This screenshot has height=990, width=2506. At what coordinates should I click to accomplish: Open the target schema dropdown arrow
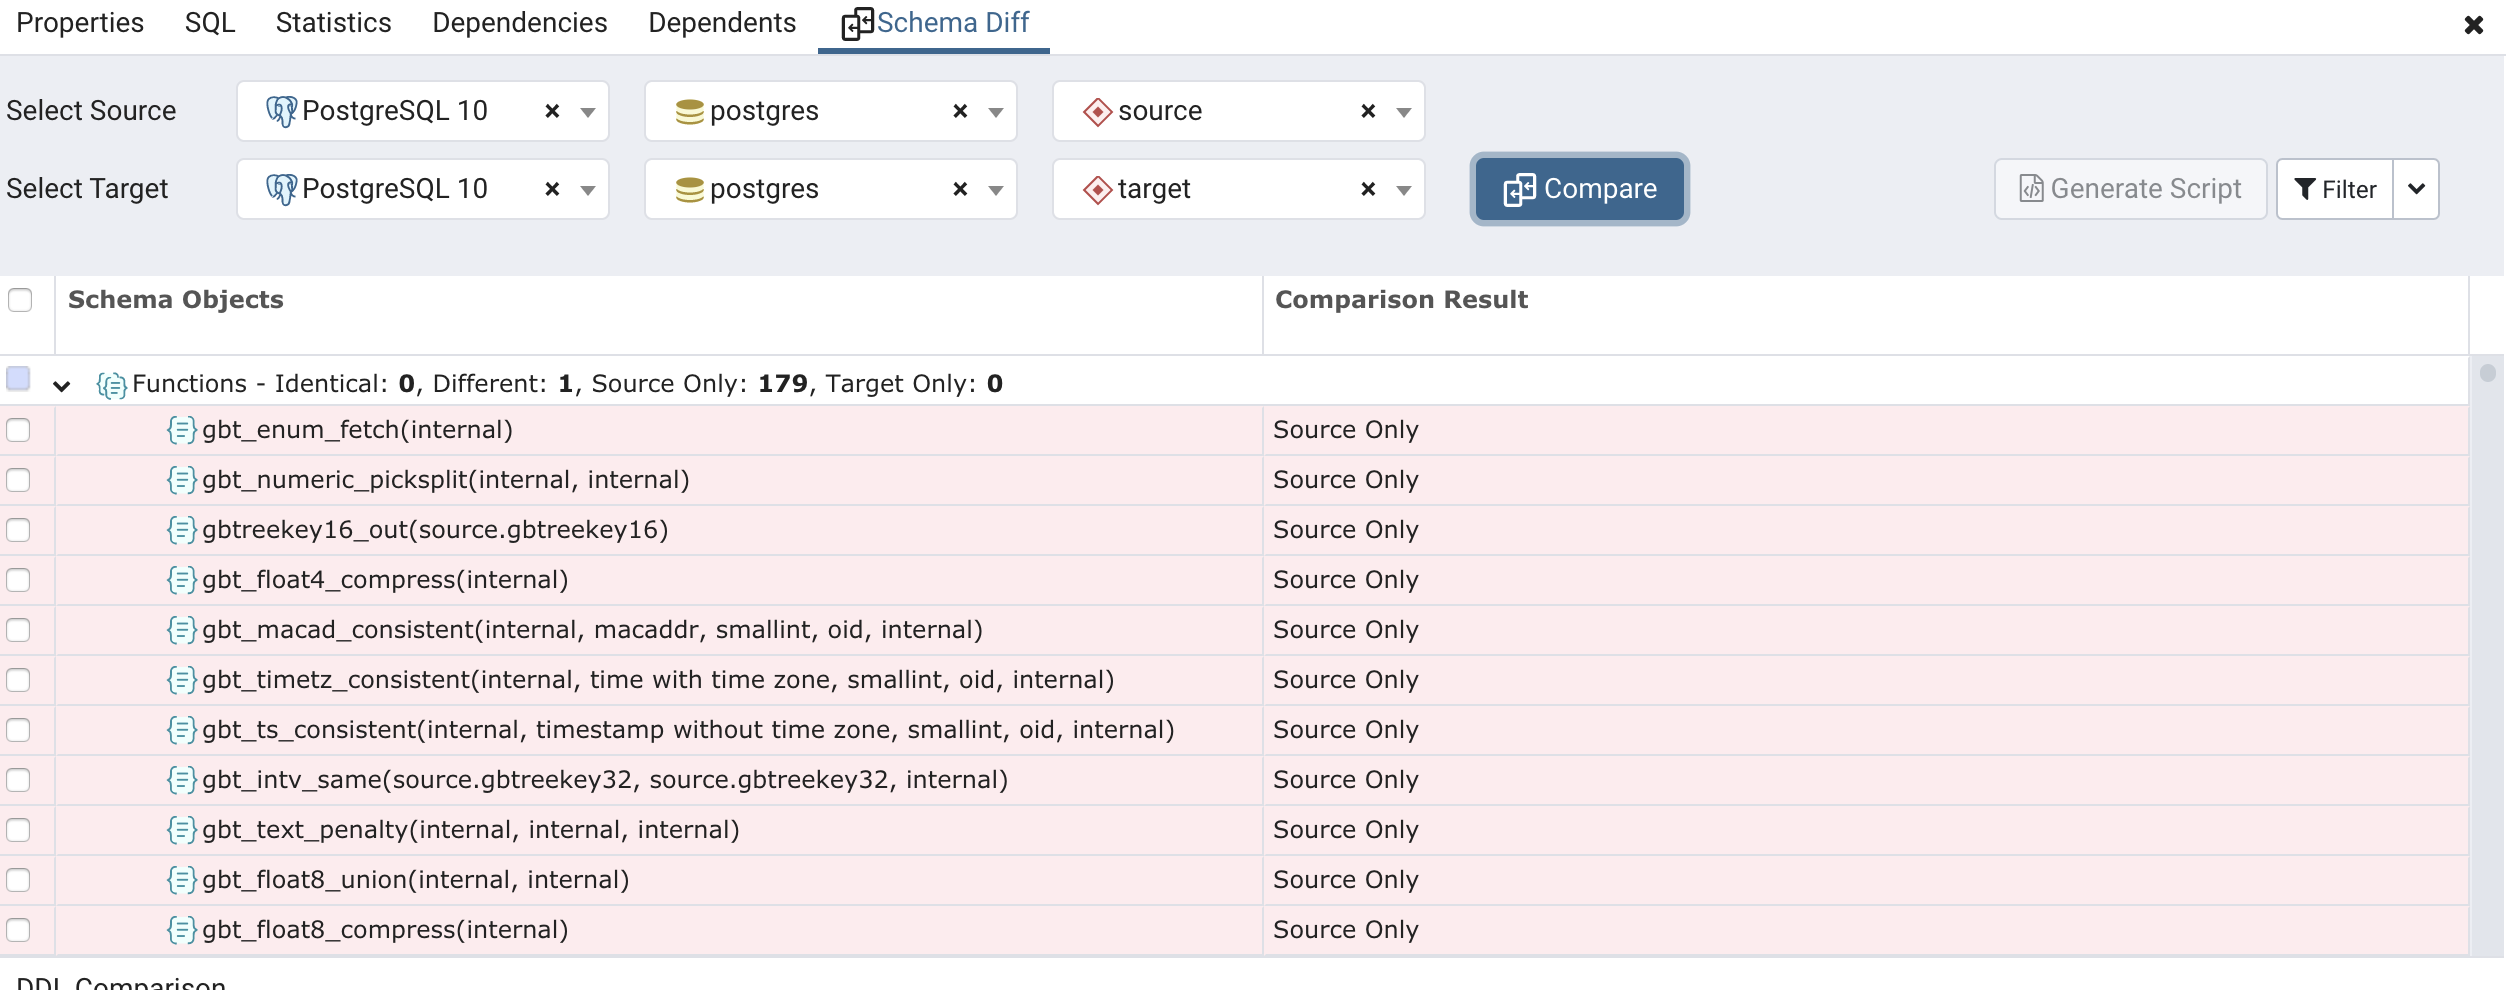[1403, 189]
